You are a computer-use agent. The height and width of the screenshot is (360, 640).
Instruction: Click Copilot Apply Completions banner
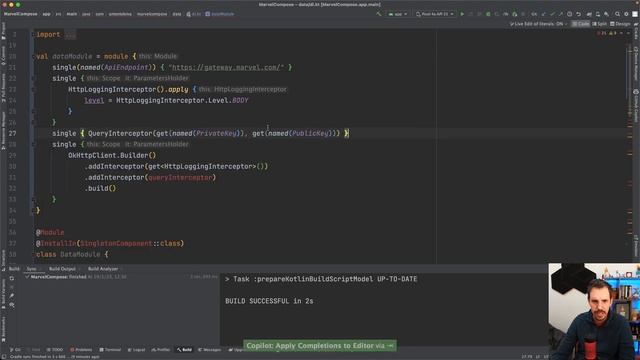point(320,346)
